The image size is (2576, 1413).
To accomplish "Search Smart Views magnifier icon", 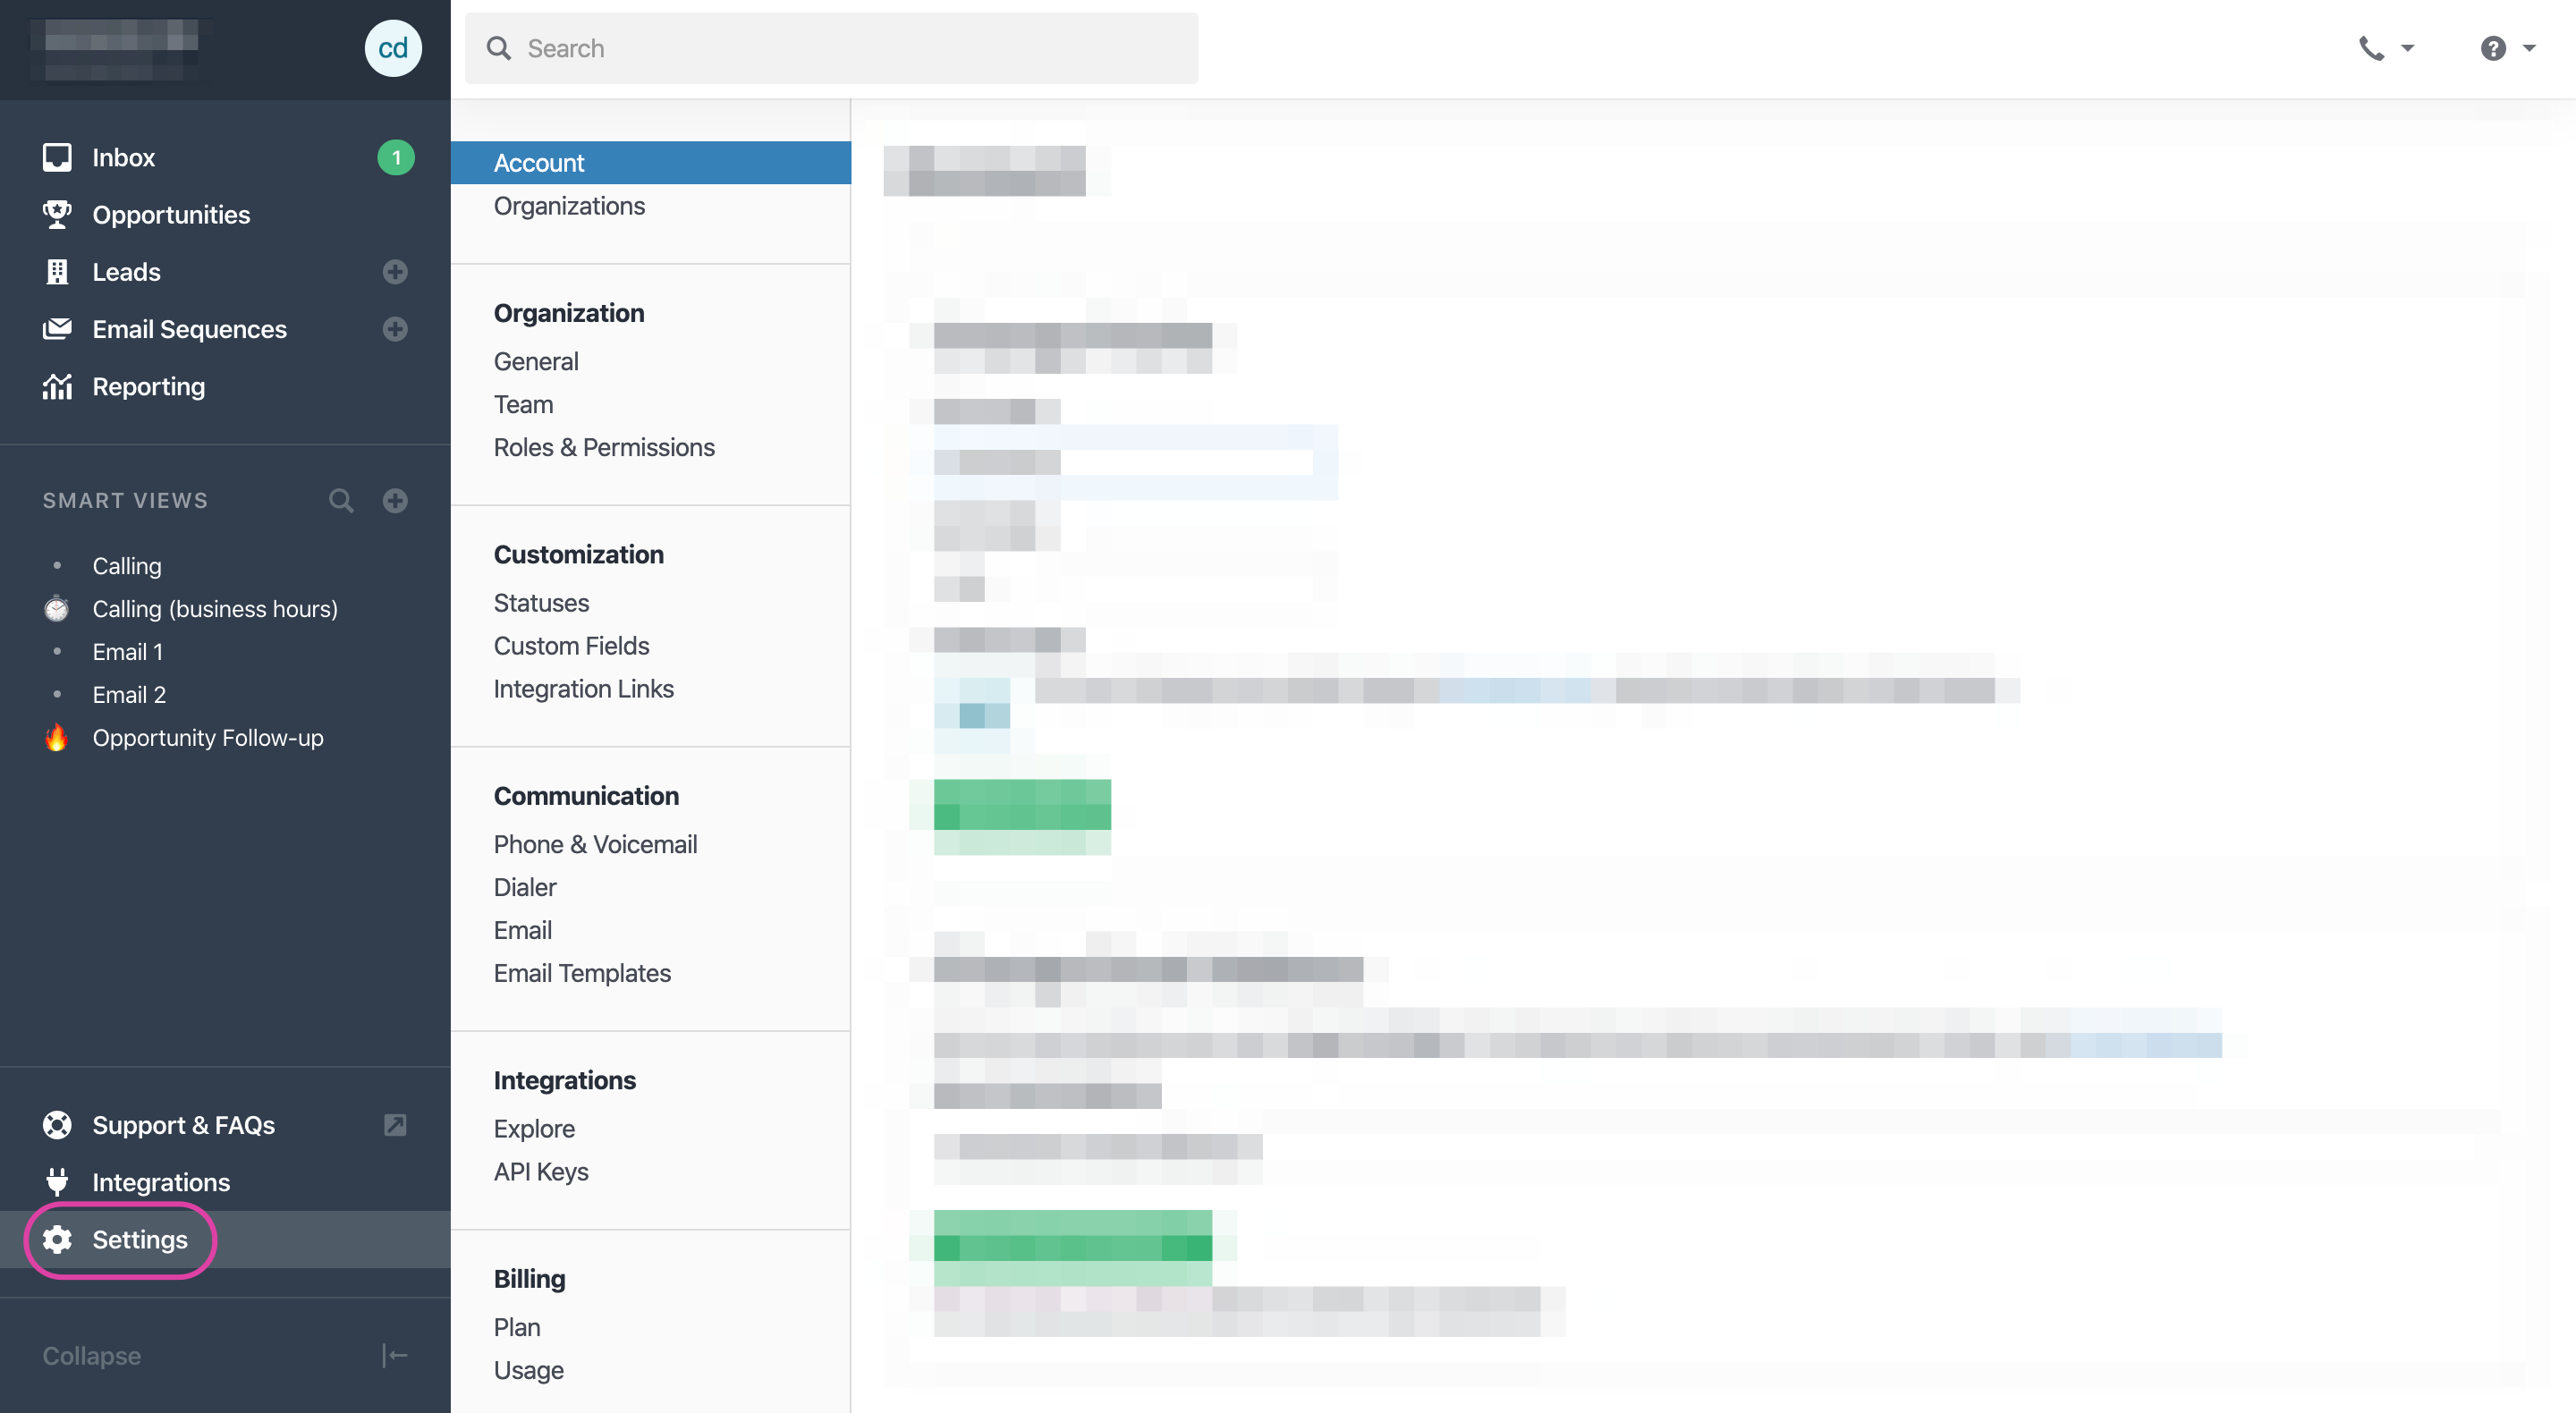I will tap(341, 500).
